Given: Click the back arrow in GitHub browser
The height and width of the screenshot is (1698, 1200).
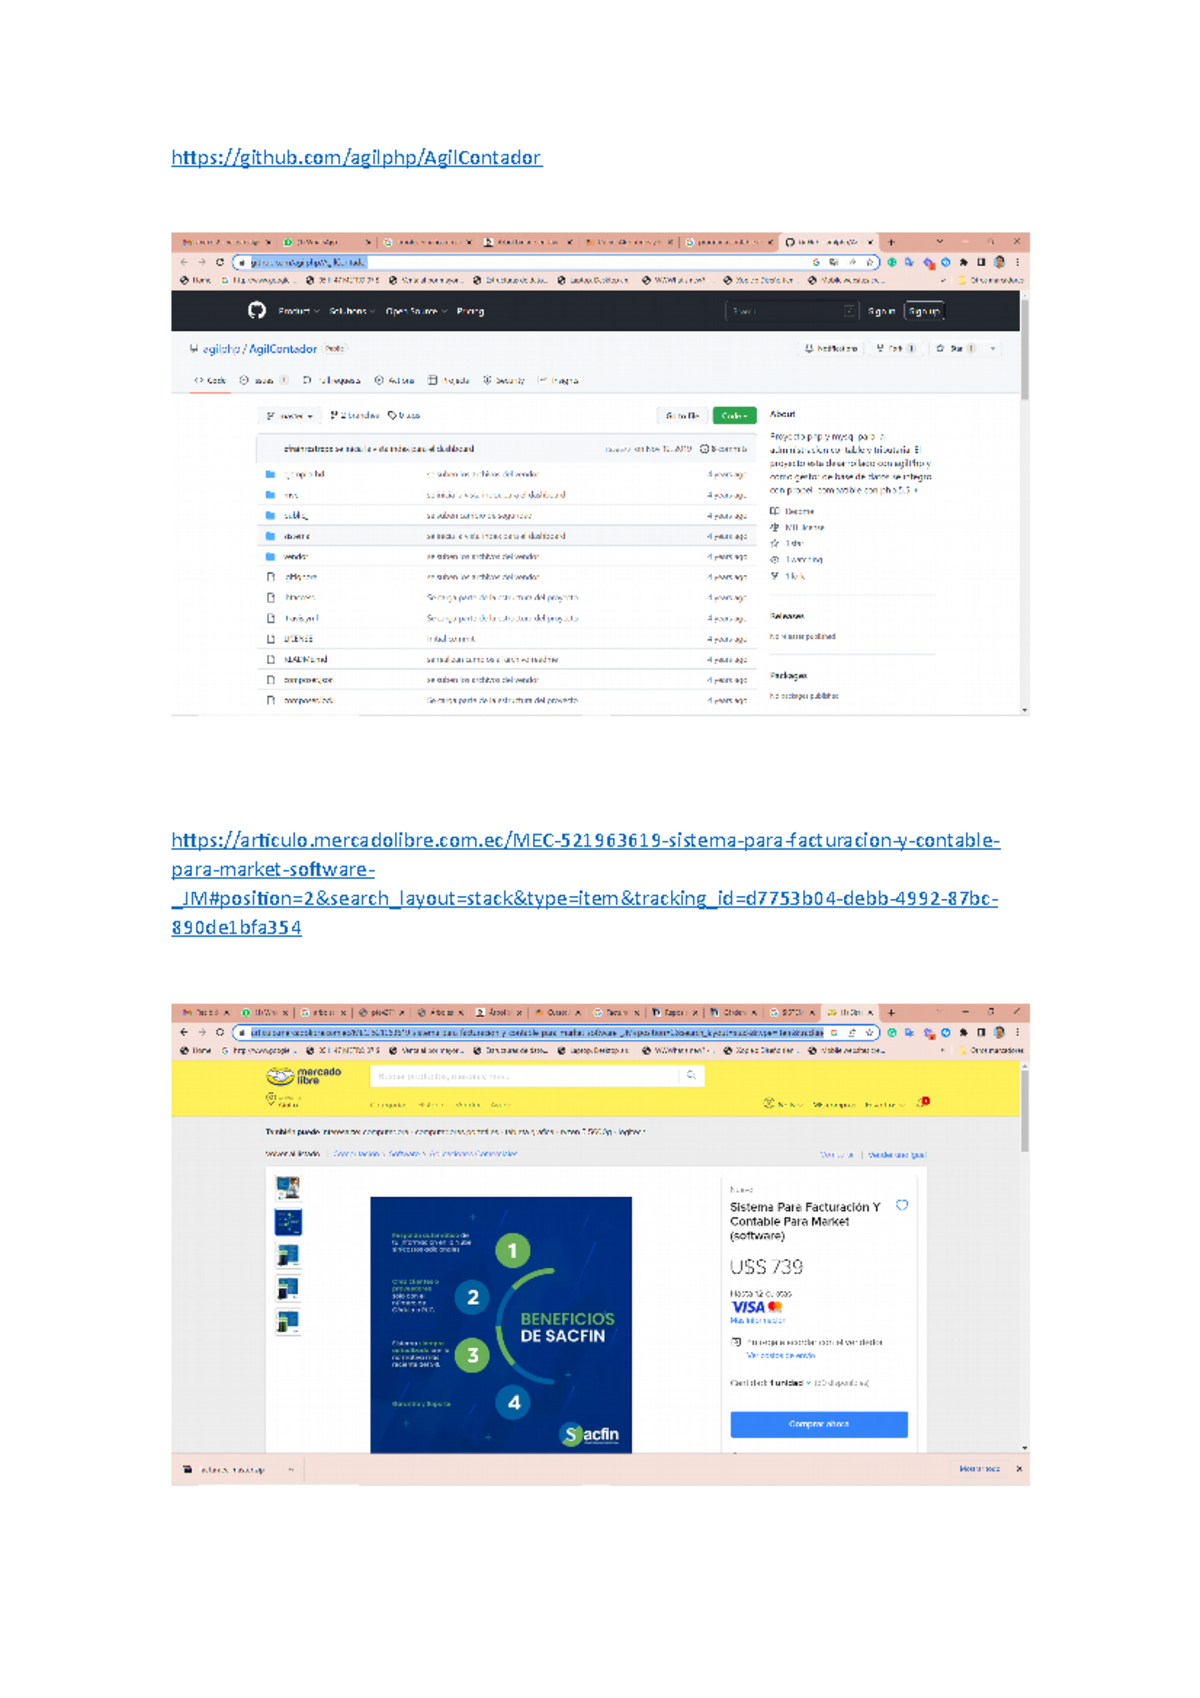Looking at the screenshot, I should [x=184, y=263].
